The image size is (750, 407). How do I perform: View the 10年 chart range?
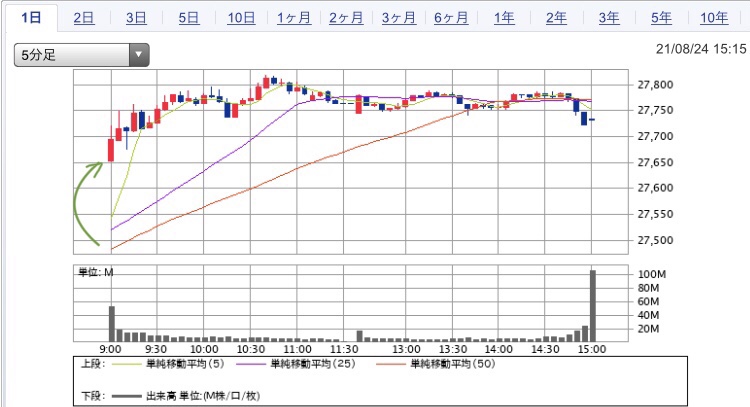[714, 18]
